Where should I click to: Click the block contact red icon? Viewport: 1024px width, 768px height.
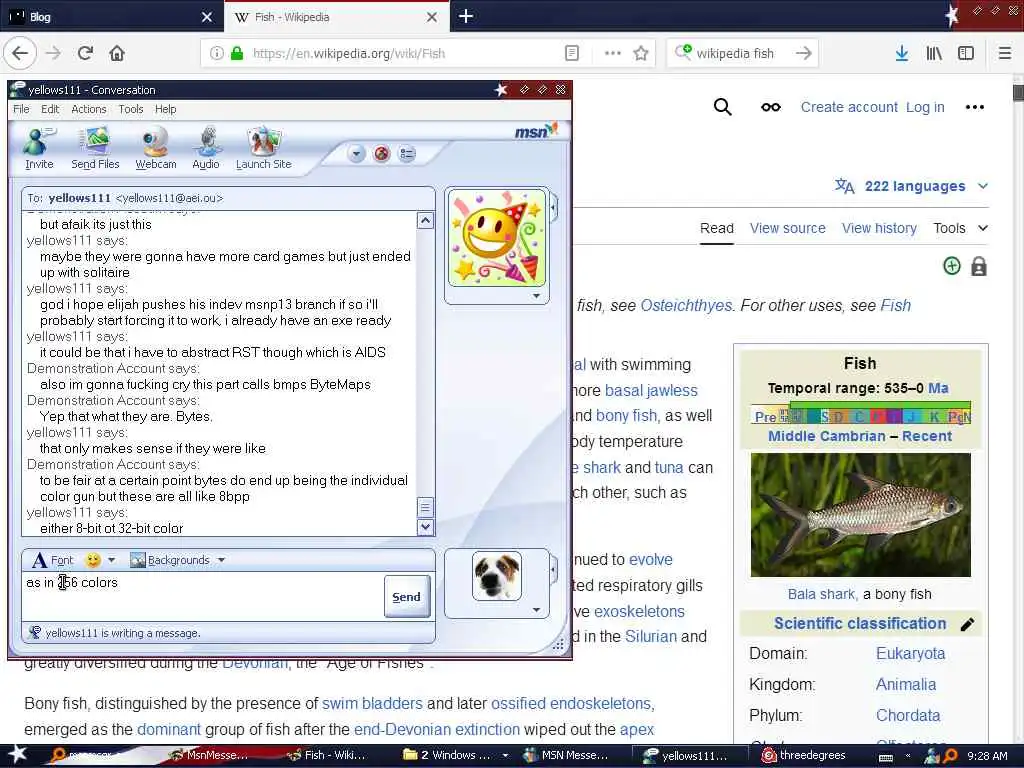click(x=381, y=154)
